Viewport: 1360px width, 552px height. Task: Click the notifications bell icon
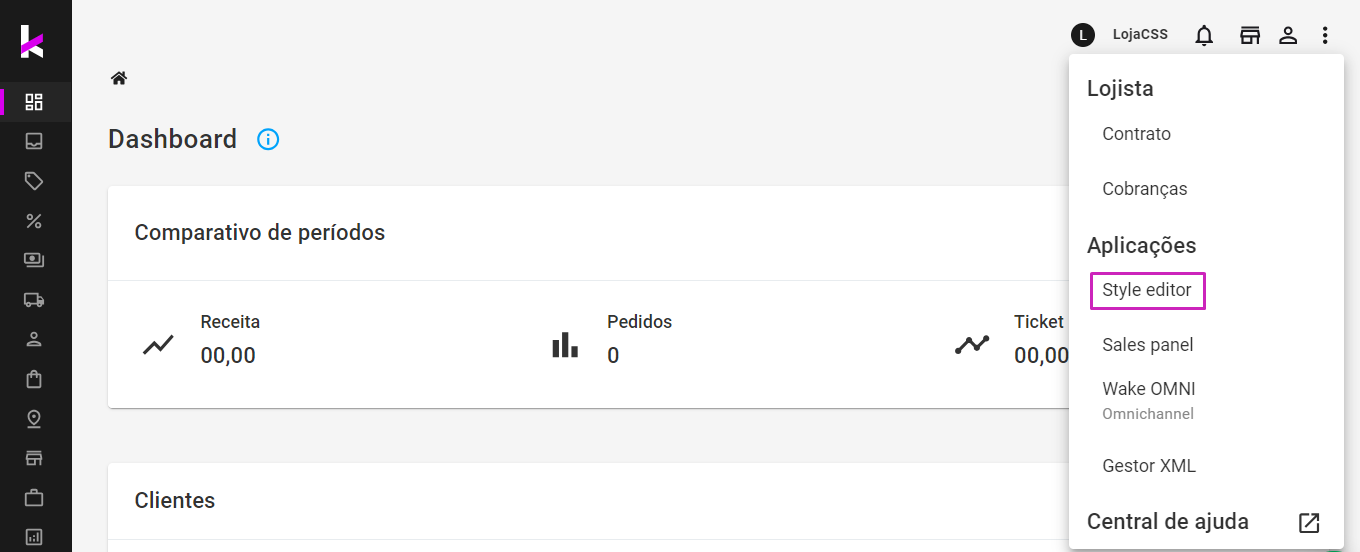click(x=1205, y=36)
